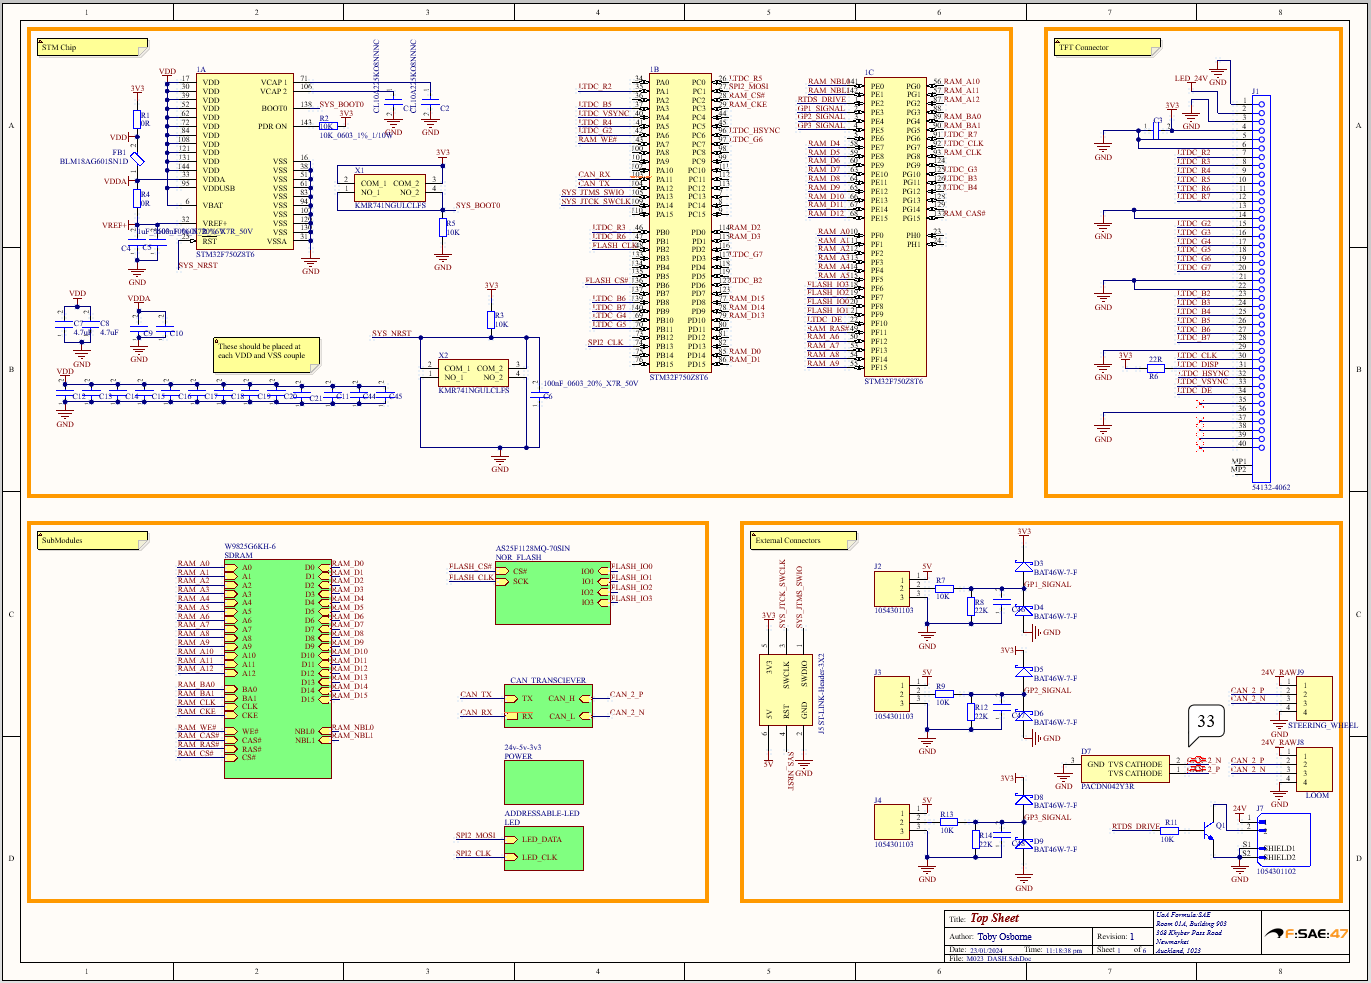The image size is (1371, 983).
Task: Select the U1A STM32 power pins block
Action: (x=246, y=162)
